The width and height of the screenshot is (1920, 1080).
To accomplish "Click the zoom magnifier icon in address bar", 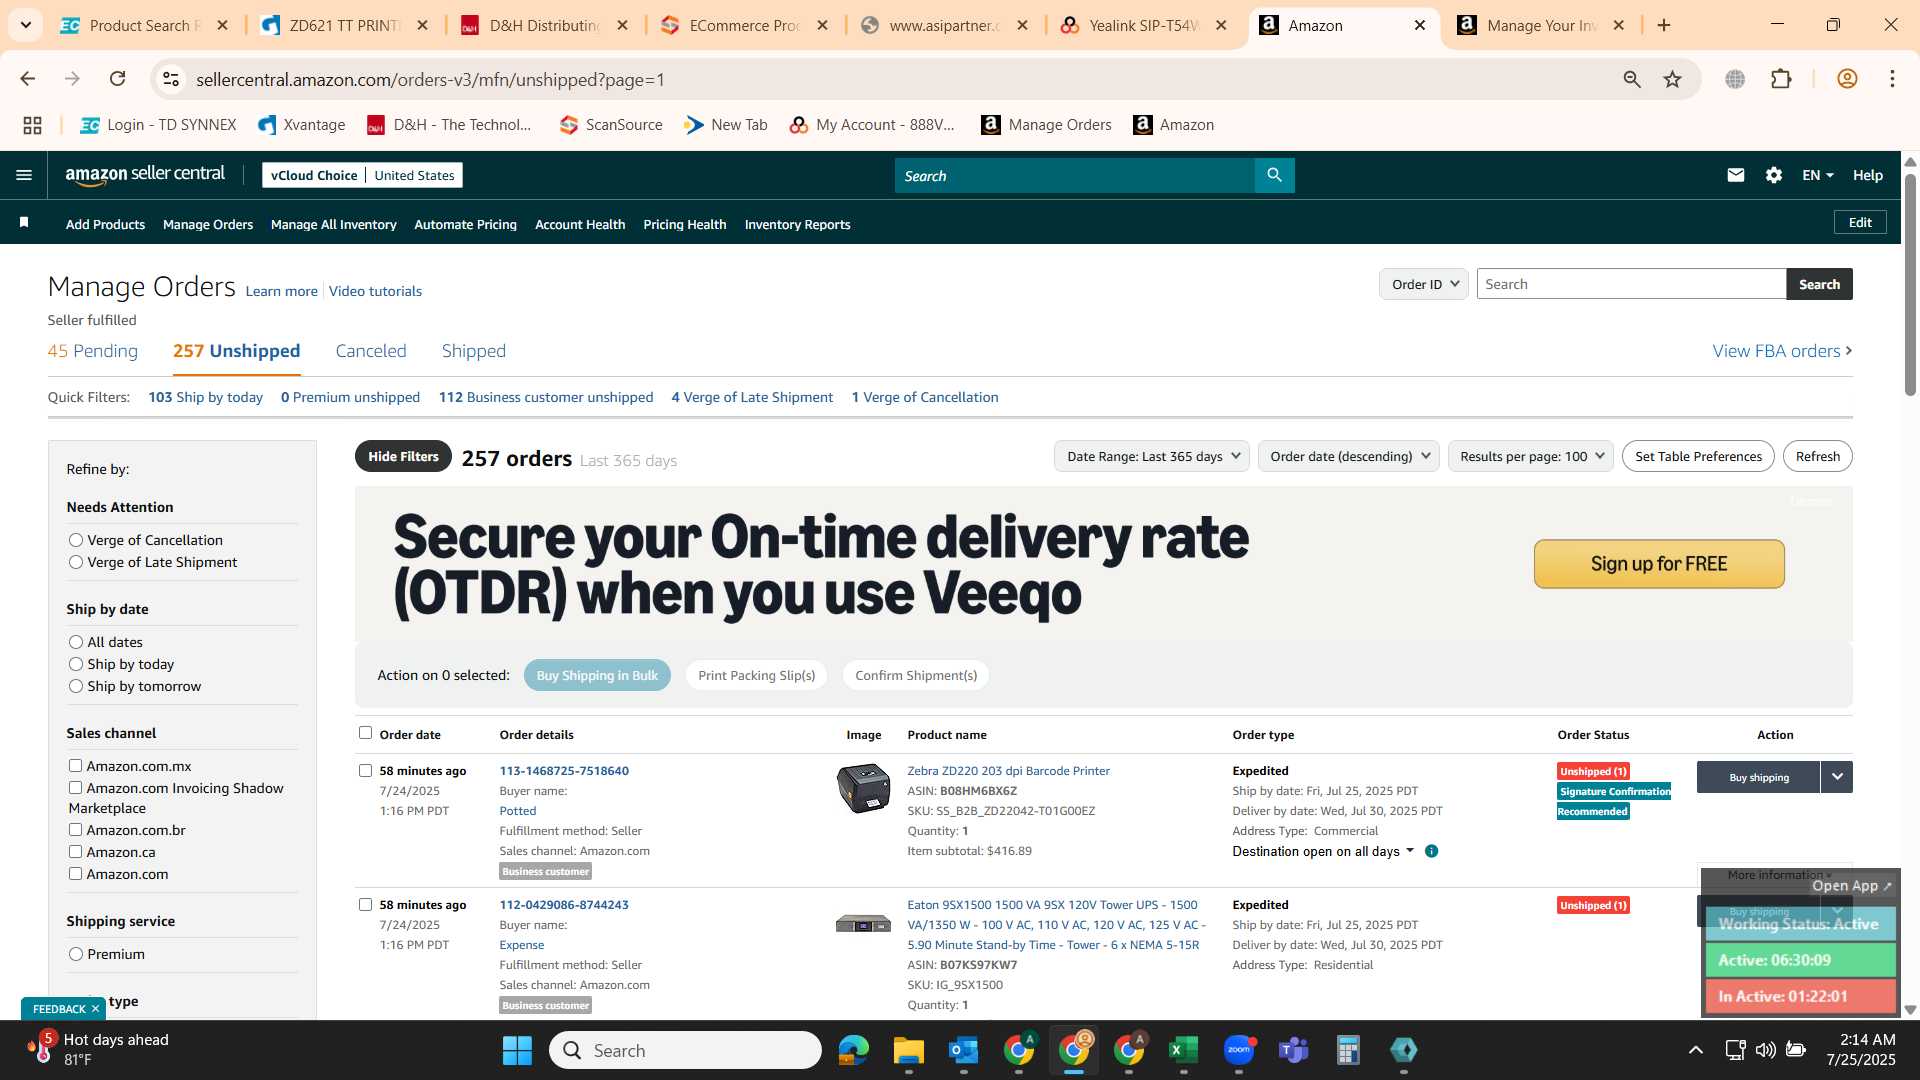I will point(1632,79).
